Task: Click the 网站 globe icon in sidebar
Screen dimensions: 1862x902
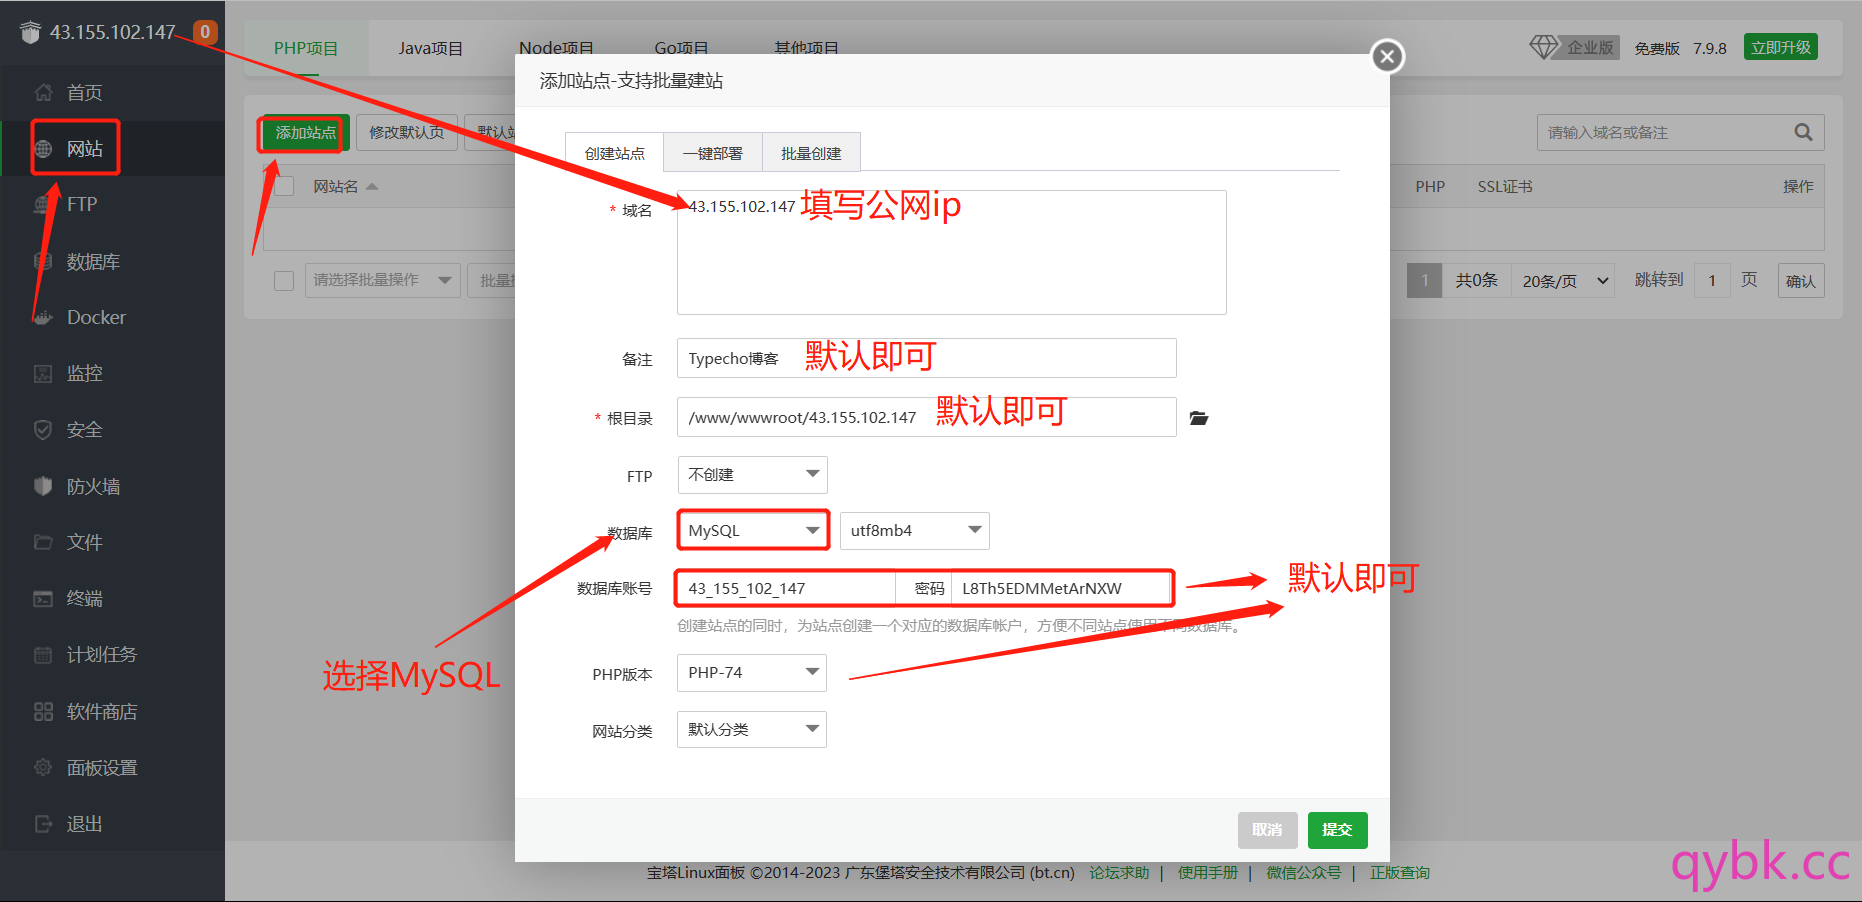Action: tap(43, 149)
